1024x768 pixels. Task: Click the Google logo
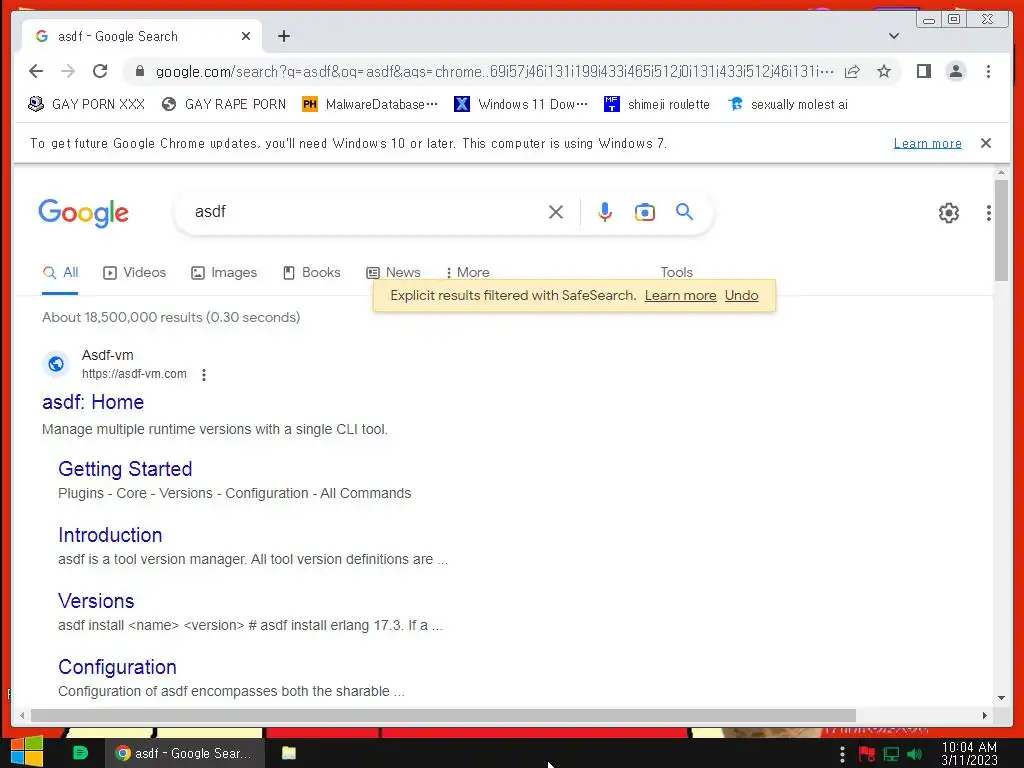point(84,213)
